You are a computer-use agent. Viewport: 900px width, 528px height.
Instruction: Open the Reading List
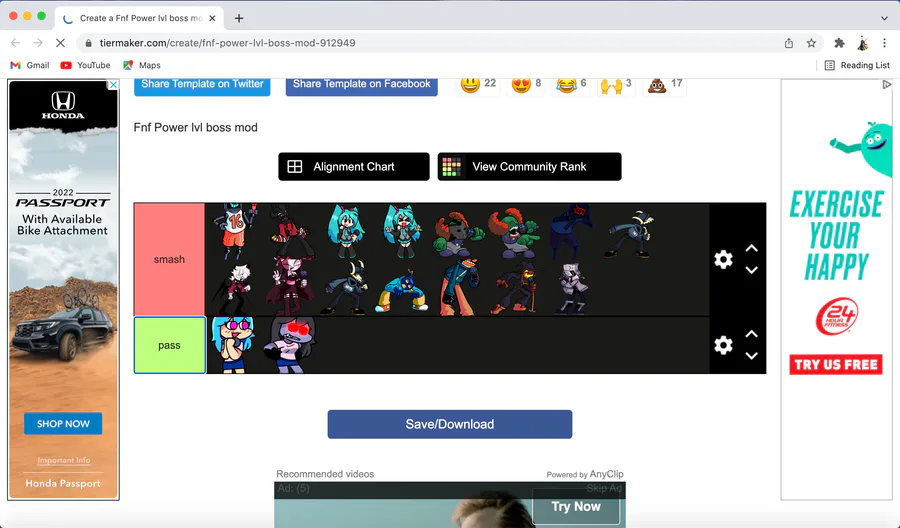858,65
